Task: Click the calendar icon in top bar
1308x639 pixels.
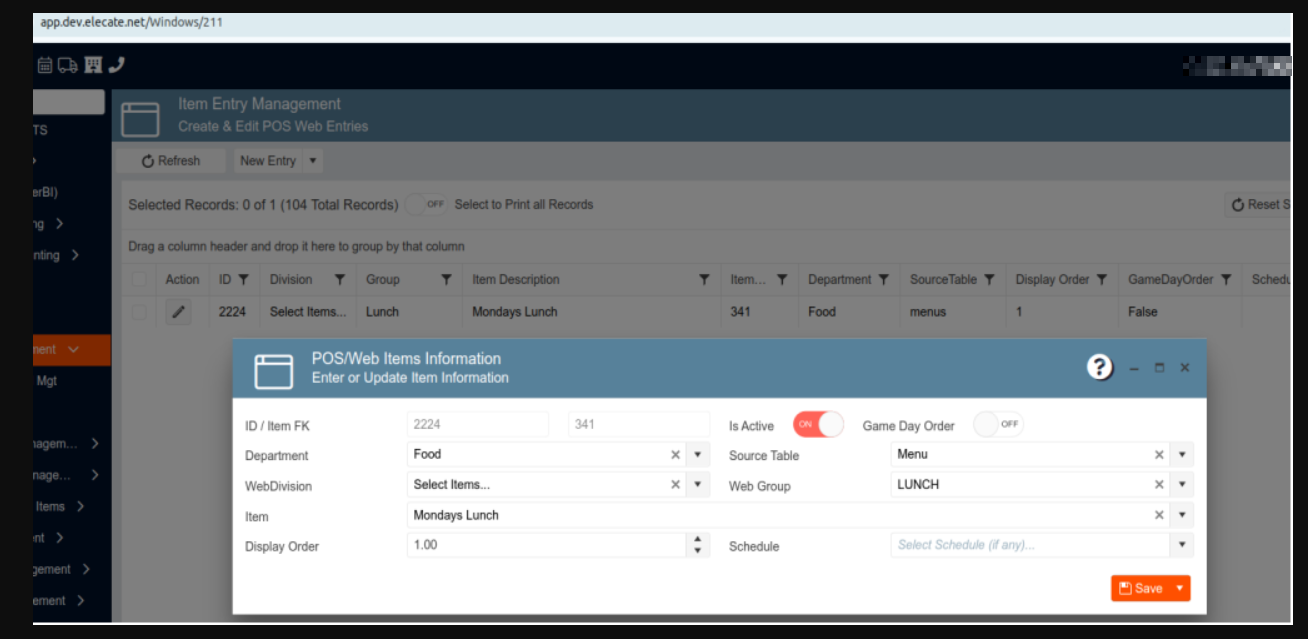Action: pyautogui.click(x=45, y=66)
